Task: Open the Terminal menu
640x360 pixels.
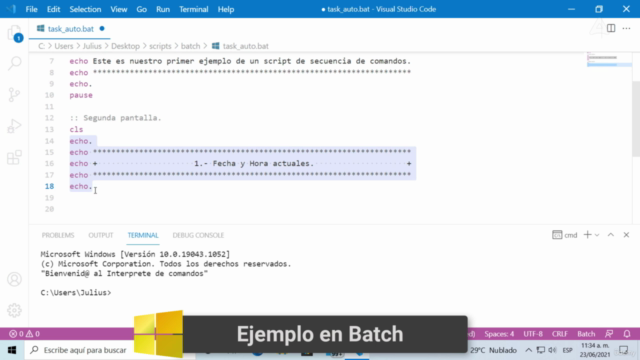Action: [x=193, y=9]
